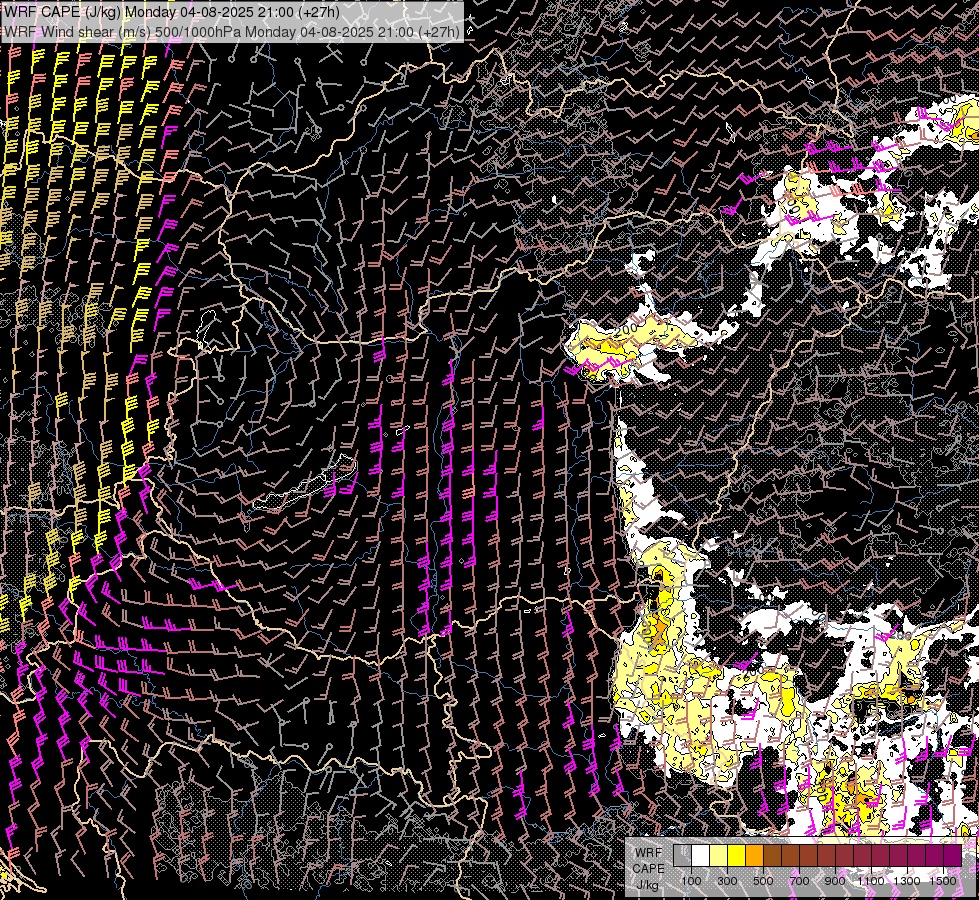Select the final purple 1500 legend swatch
Image resolution: width=979 pixels, height=900 pixels.
[952, 856]
